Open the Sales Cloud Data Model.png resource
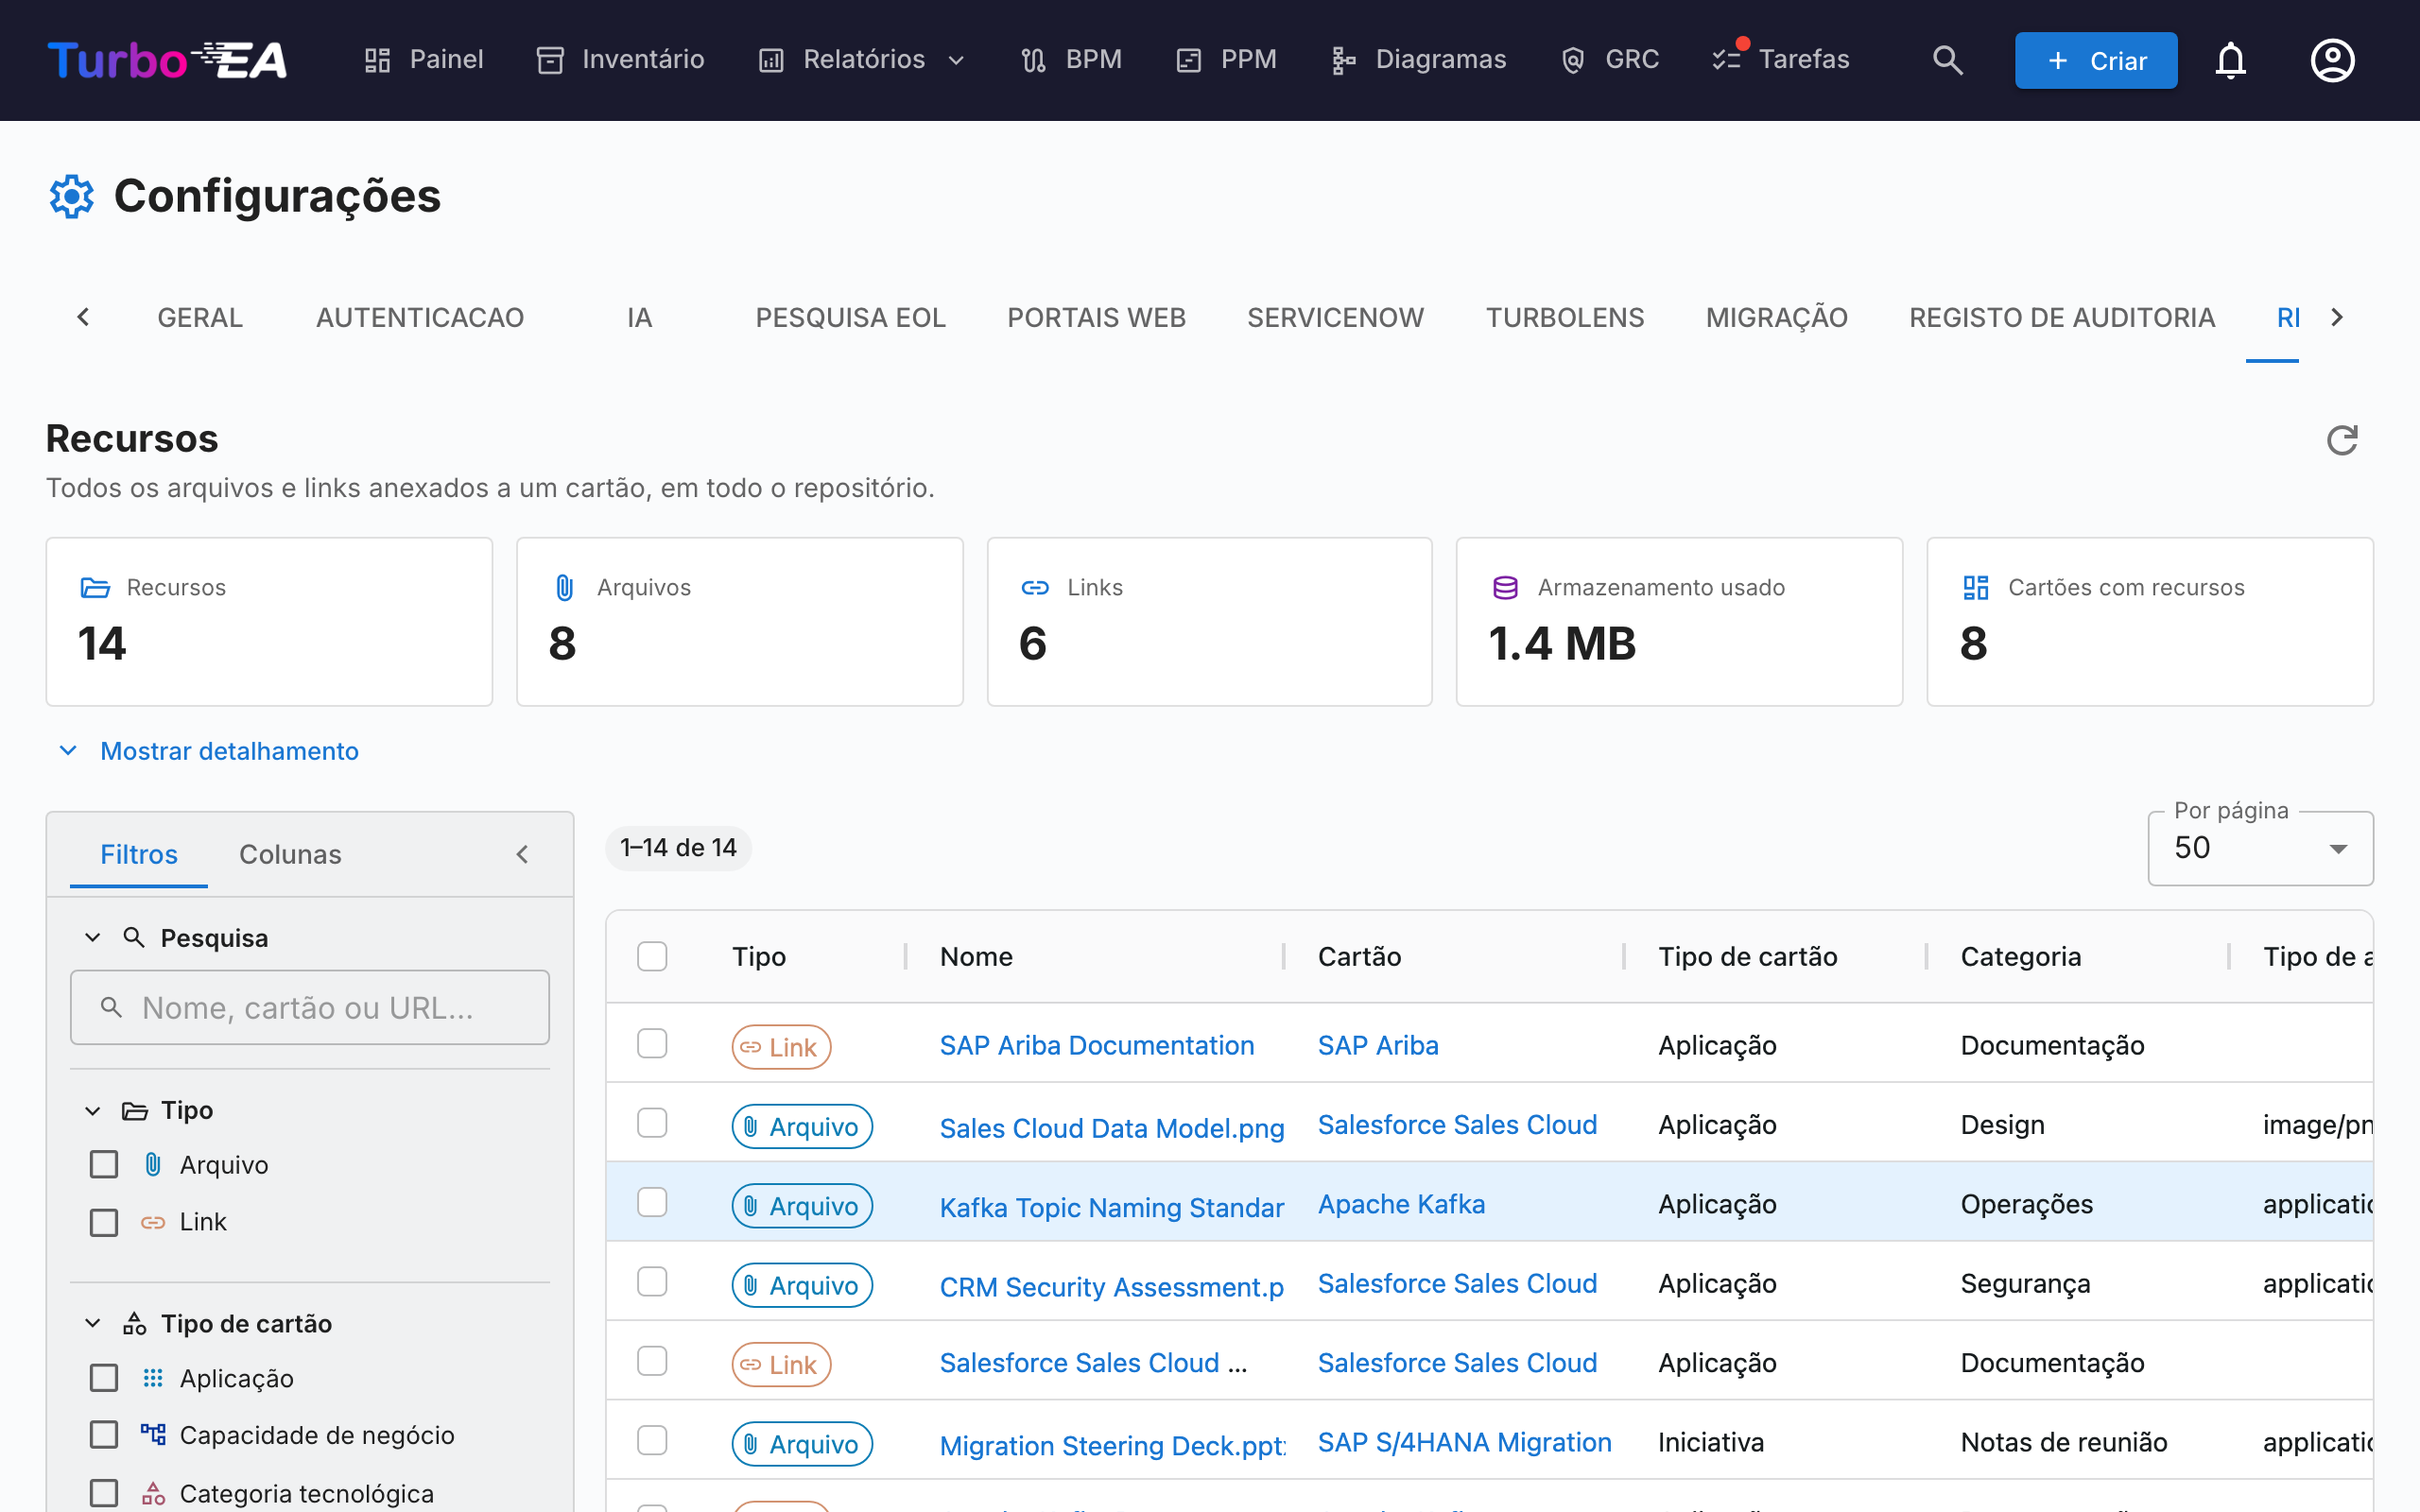Image resolution: width=2420 pixels, height=1512 pixels. 1112,1128
